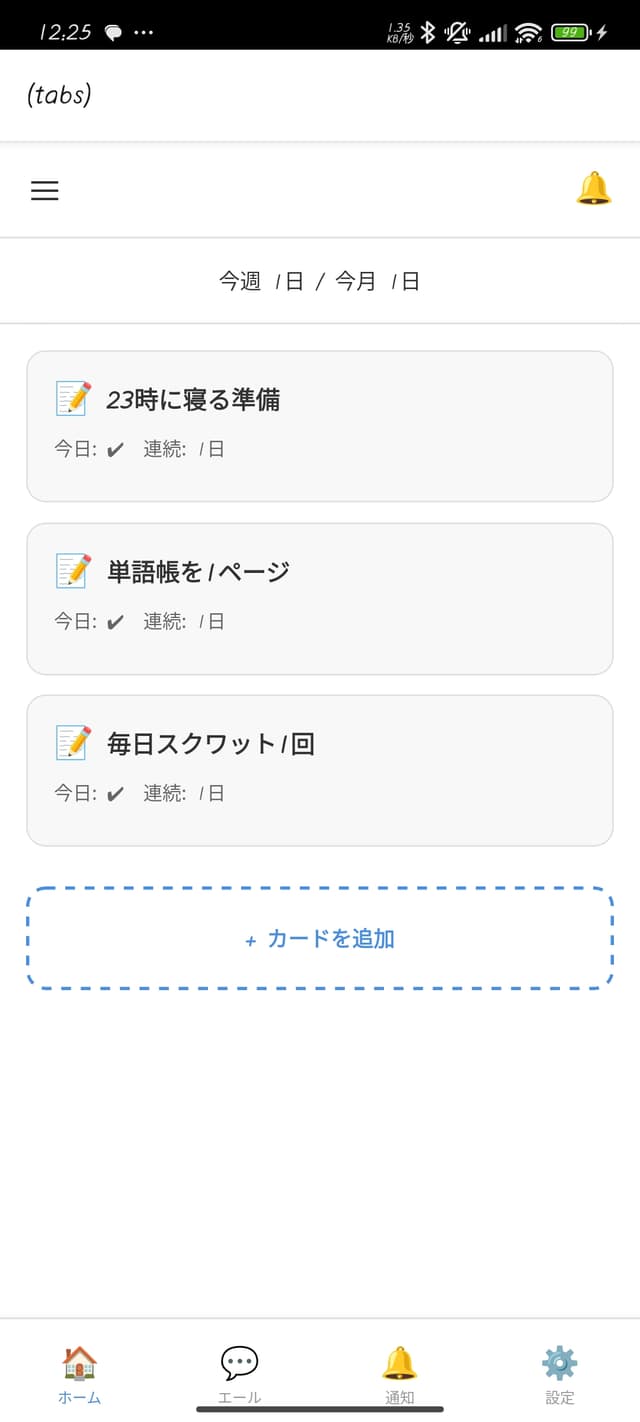This screenshot has width=640, height=1422.
Task: Tap the memo icon on 23時に寝る準備 card
Action: 74,397
